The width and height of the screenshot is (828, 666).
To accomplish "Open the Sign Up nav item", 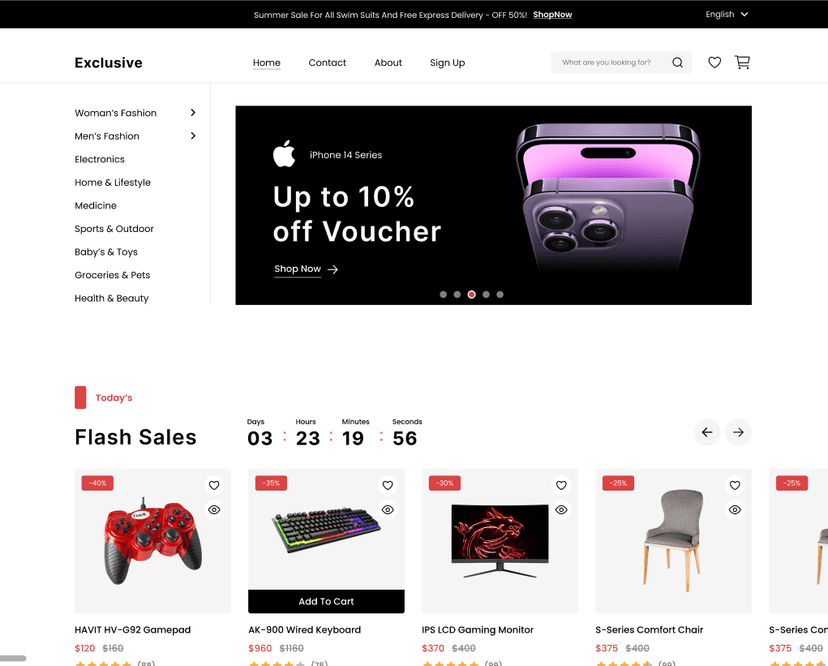I will (447, 62).
